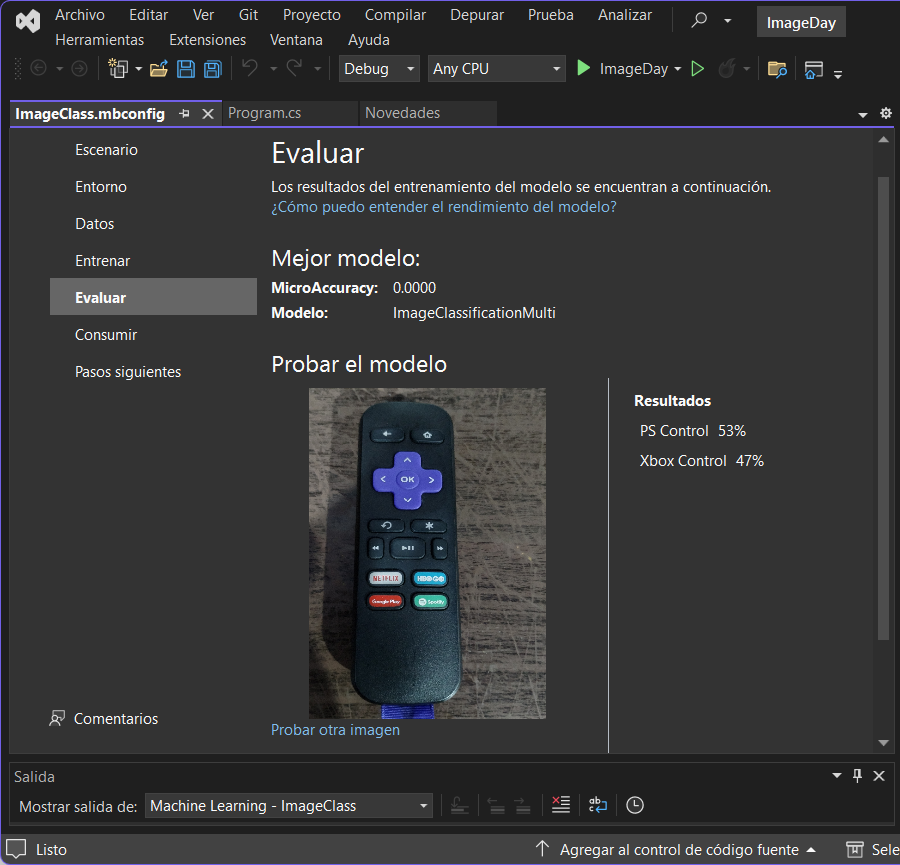The width and height of the screenshot is (900, 865).
Task: Open the Debug configuration dropdown
Action: tap(379, 69)
